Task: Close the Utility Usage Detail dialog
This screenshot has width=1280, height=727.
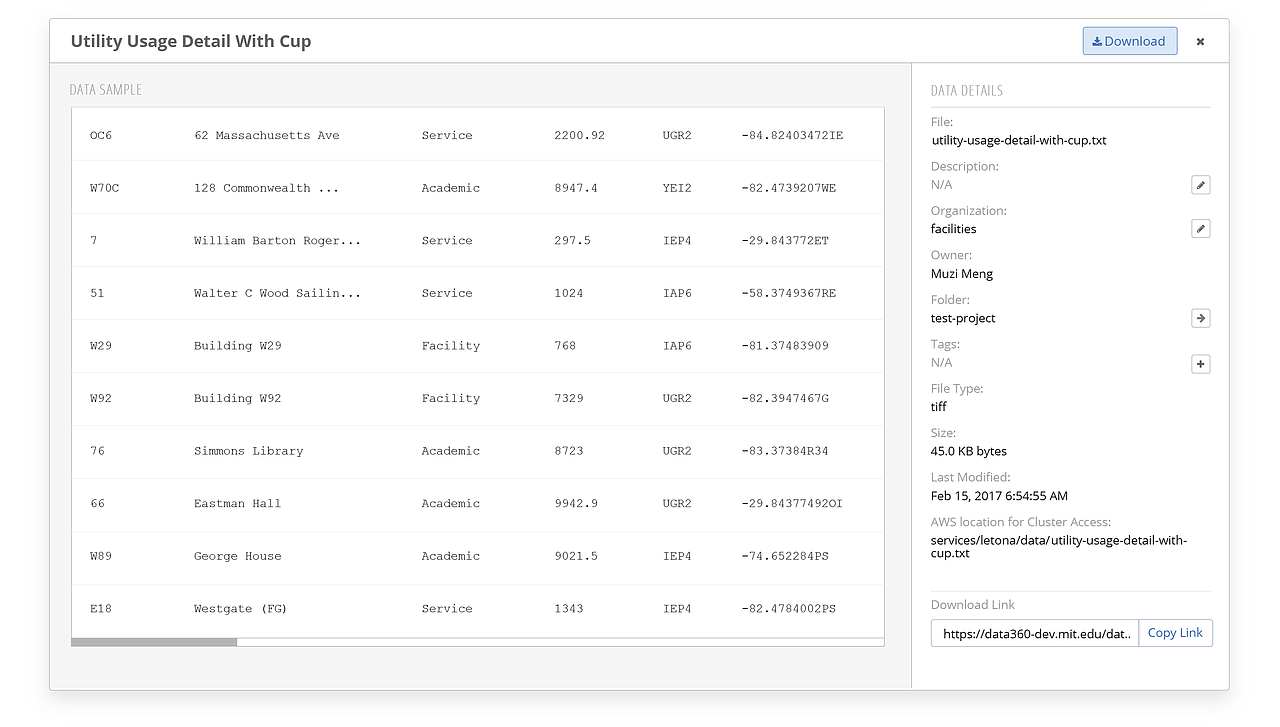Action: pos(1200,42)
